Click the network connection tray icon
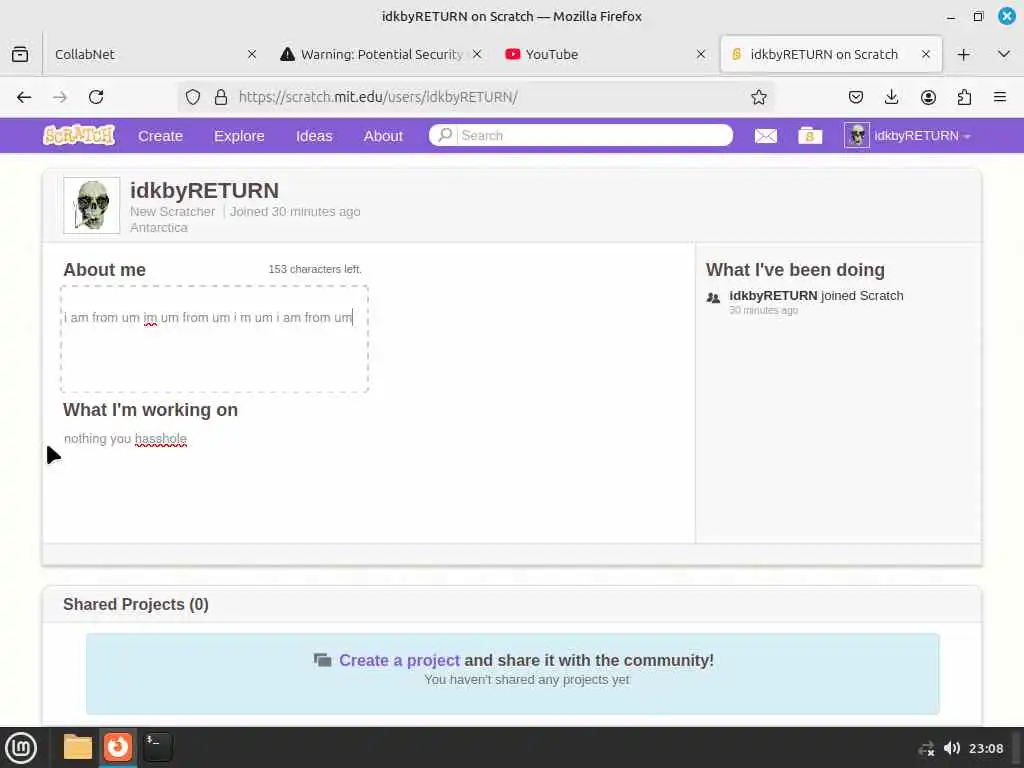 point(927,748)
